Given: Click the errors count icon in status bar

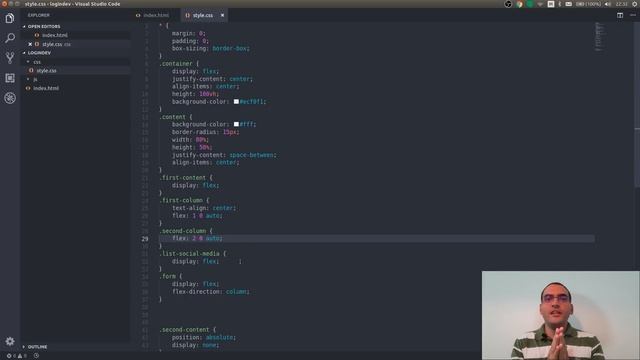Looking at the screenshot, I should coord(9,356).
